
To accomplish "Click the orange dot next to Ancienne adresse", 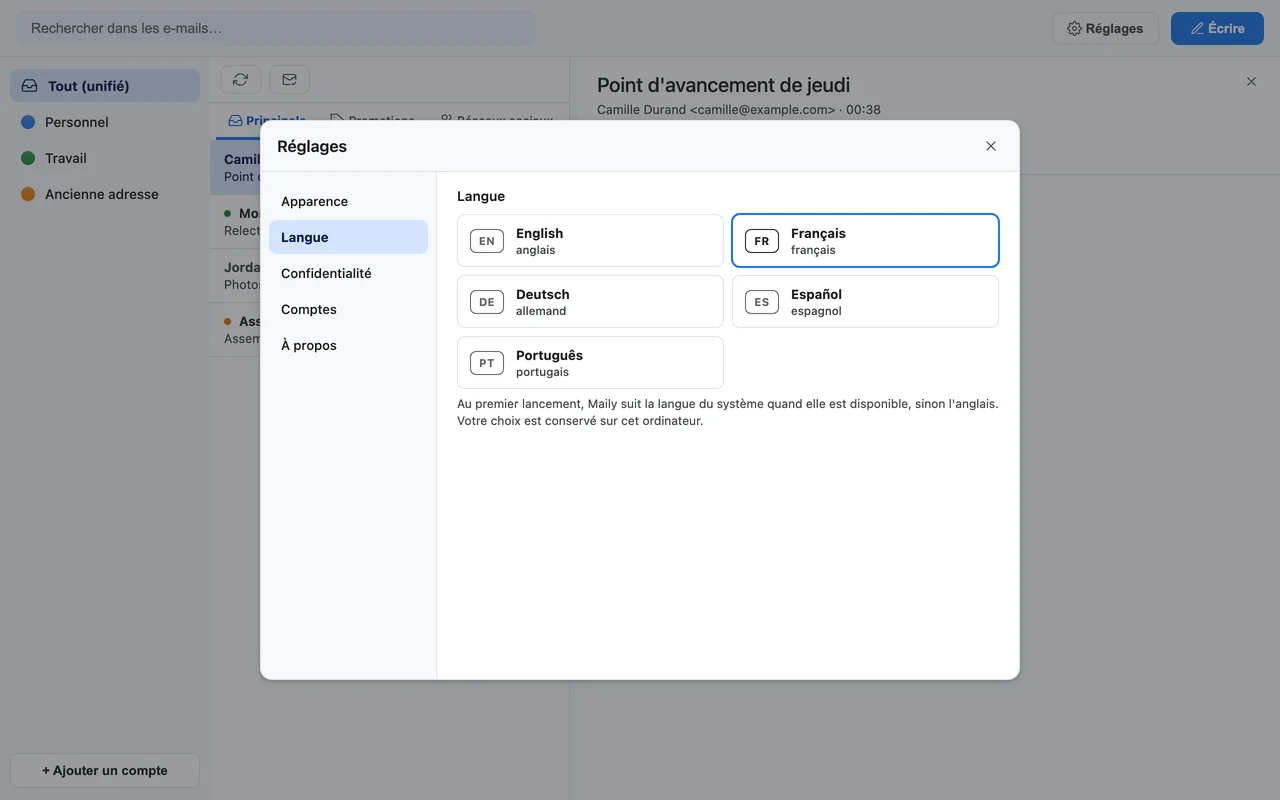I will coord(28,194).
